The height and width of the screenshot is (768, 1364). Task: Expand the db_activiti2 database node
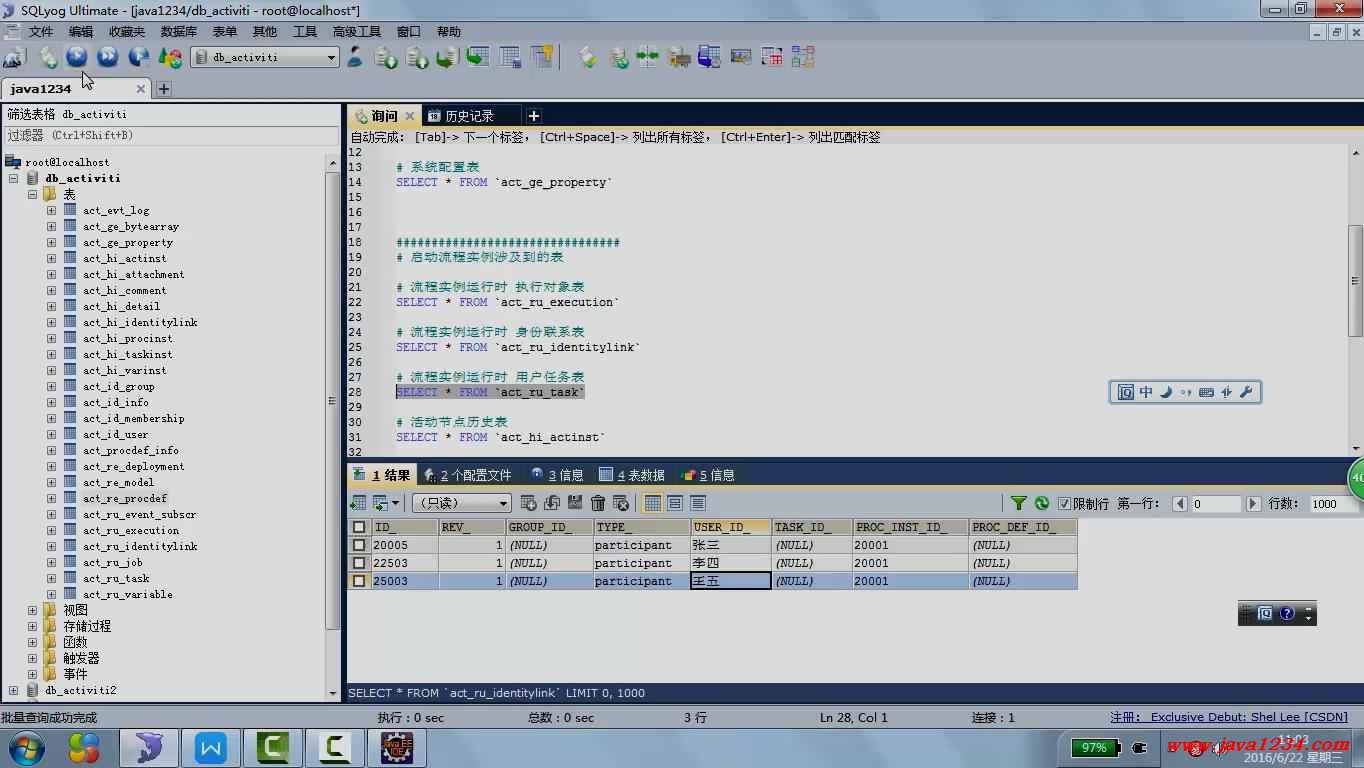[x=14, y=690]
